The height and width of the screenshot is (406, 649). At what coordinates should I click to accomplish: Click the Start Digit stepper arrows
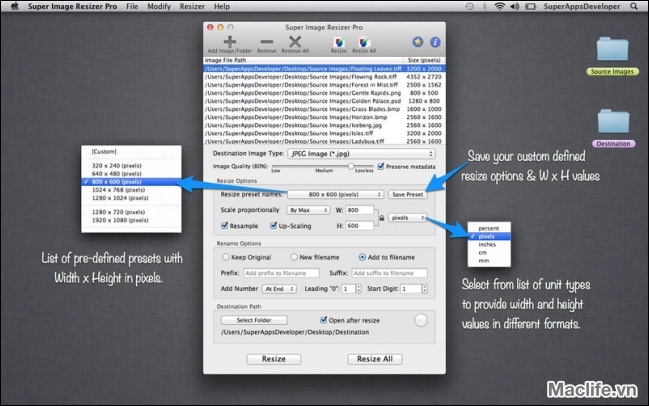[425, 289]
